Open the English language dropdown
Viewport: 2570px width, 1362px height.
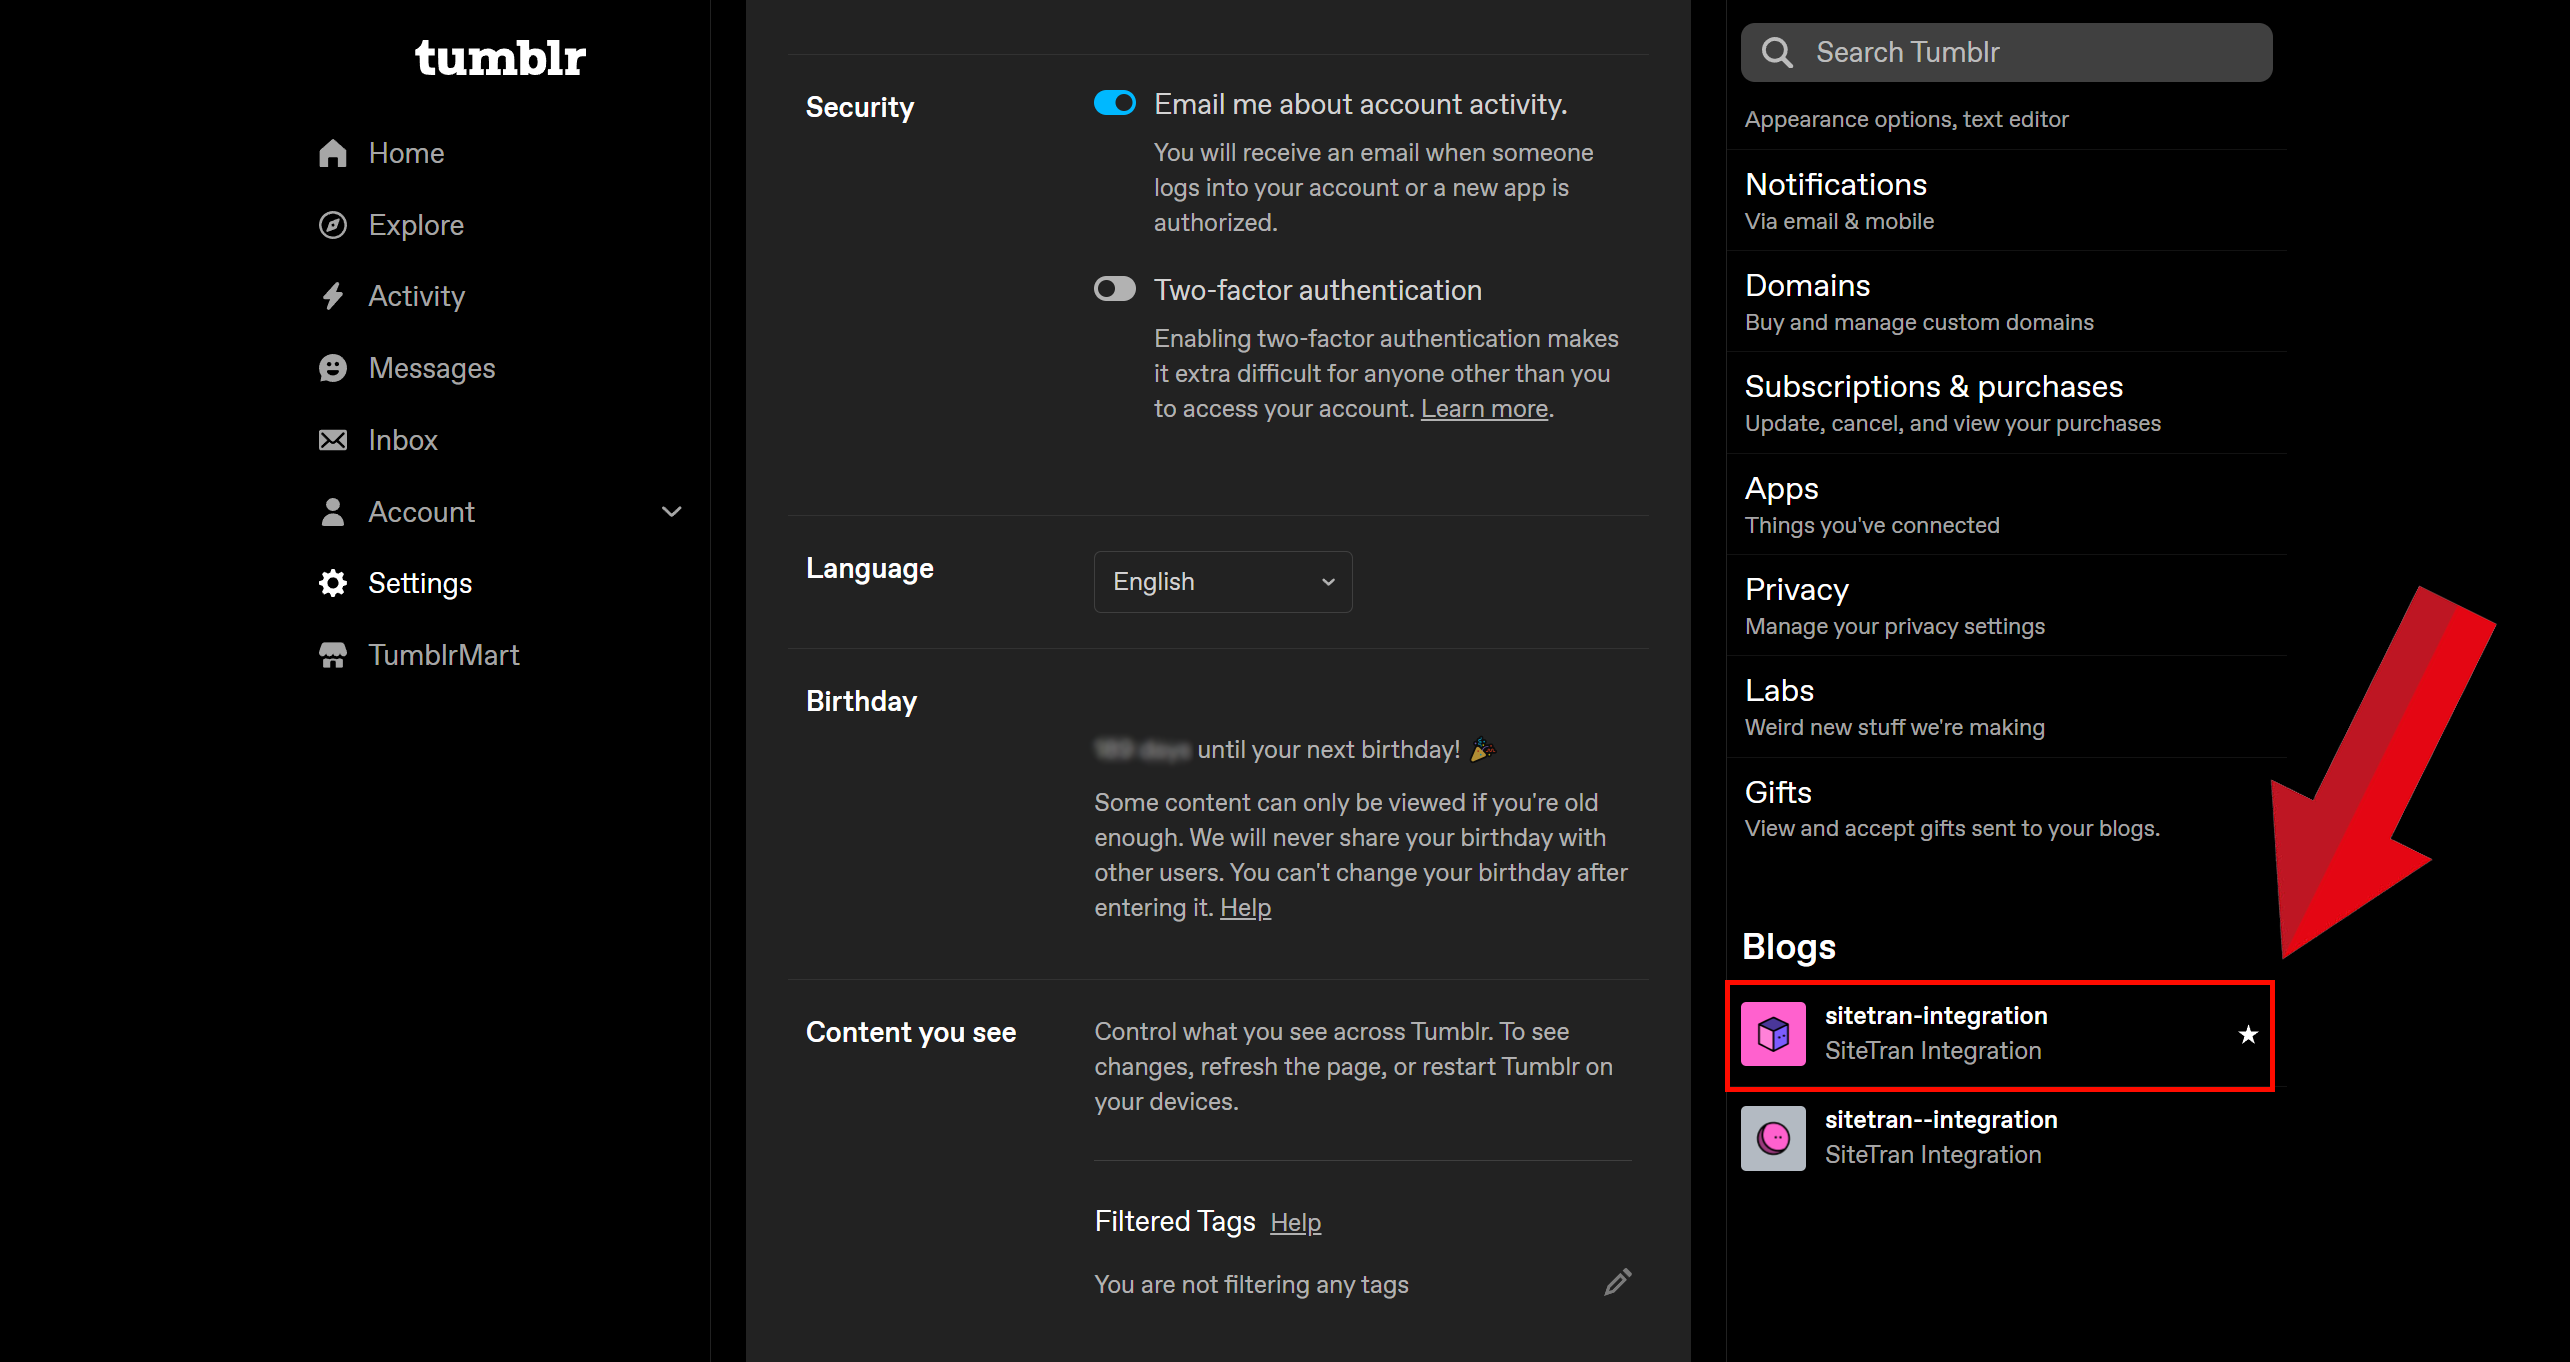(x=1223, y=582)
